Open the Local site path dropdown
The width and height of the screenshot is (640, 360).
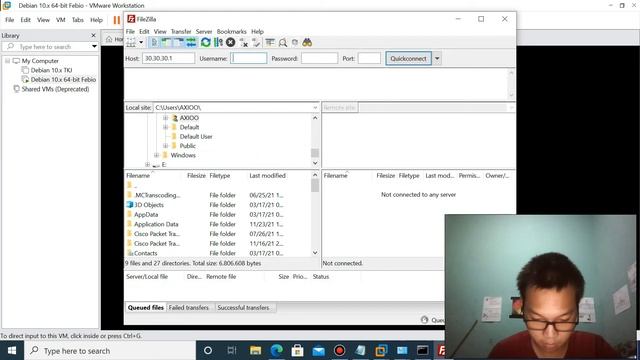tap(315, 107)
